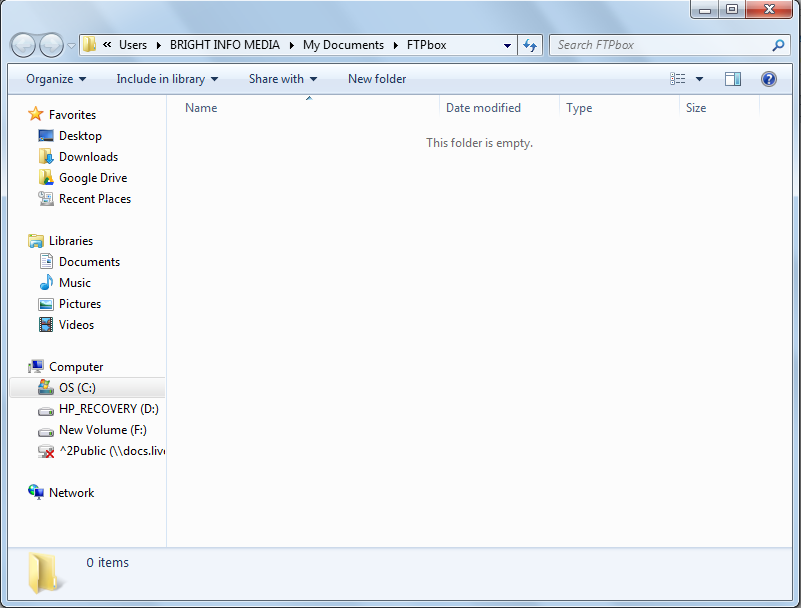Open Desktop from Favorites list
Viewport: 801px width, 608px height.
click(x=80, y=136)
